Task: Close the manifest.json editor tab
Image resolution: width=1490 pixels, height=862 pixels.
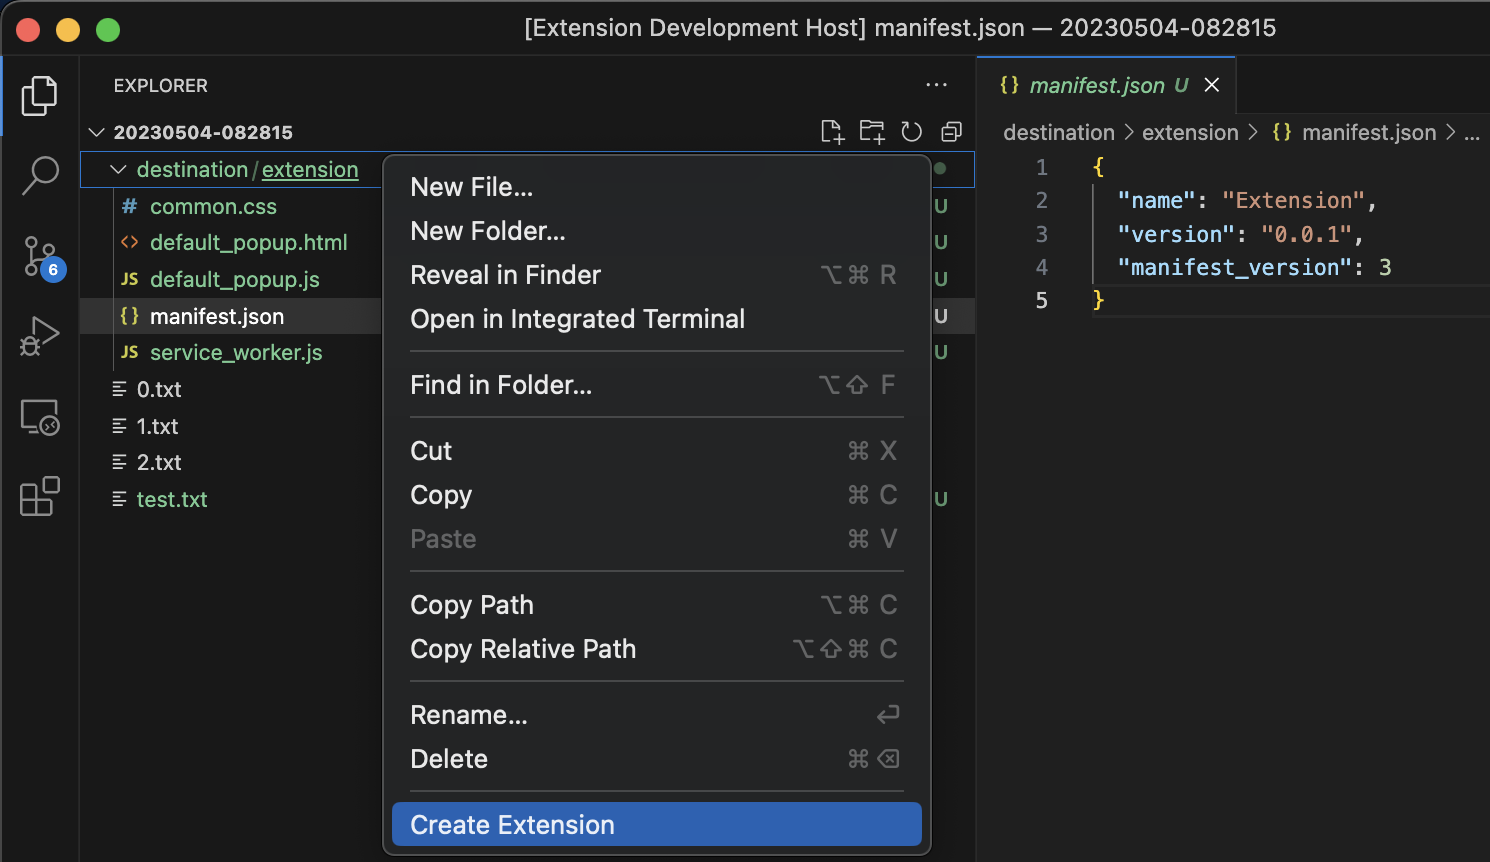Action: click(x=1212, y=85)
